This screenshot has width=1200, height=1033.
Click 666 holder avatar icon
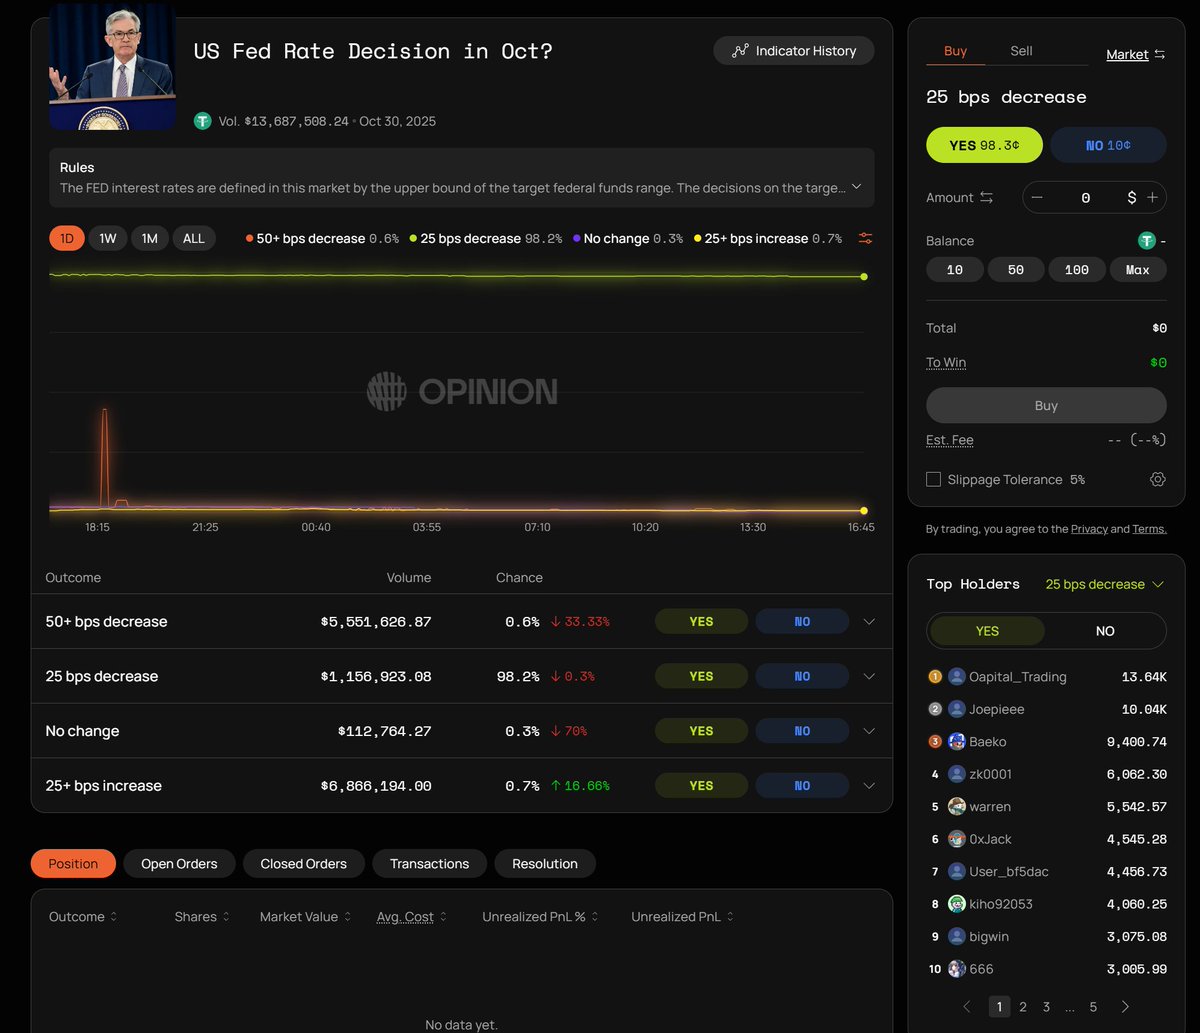tap(957, 969)
